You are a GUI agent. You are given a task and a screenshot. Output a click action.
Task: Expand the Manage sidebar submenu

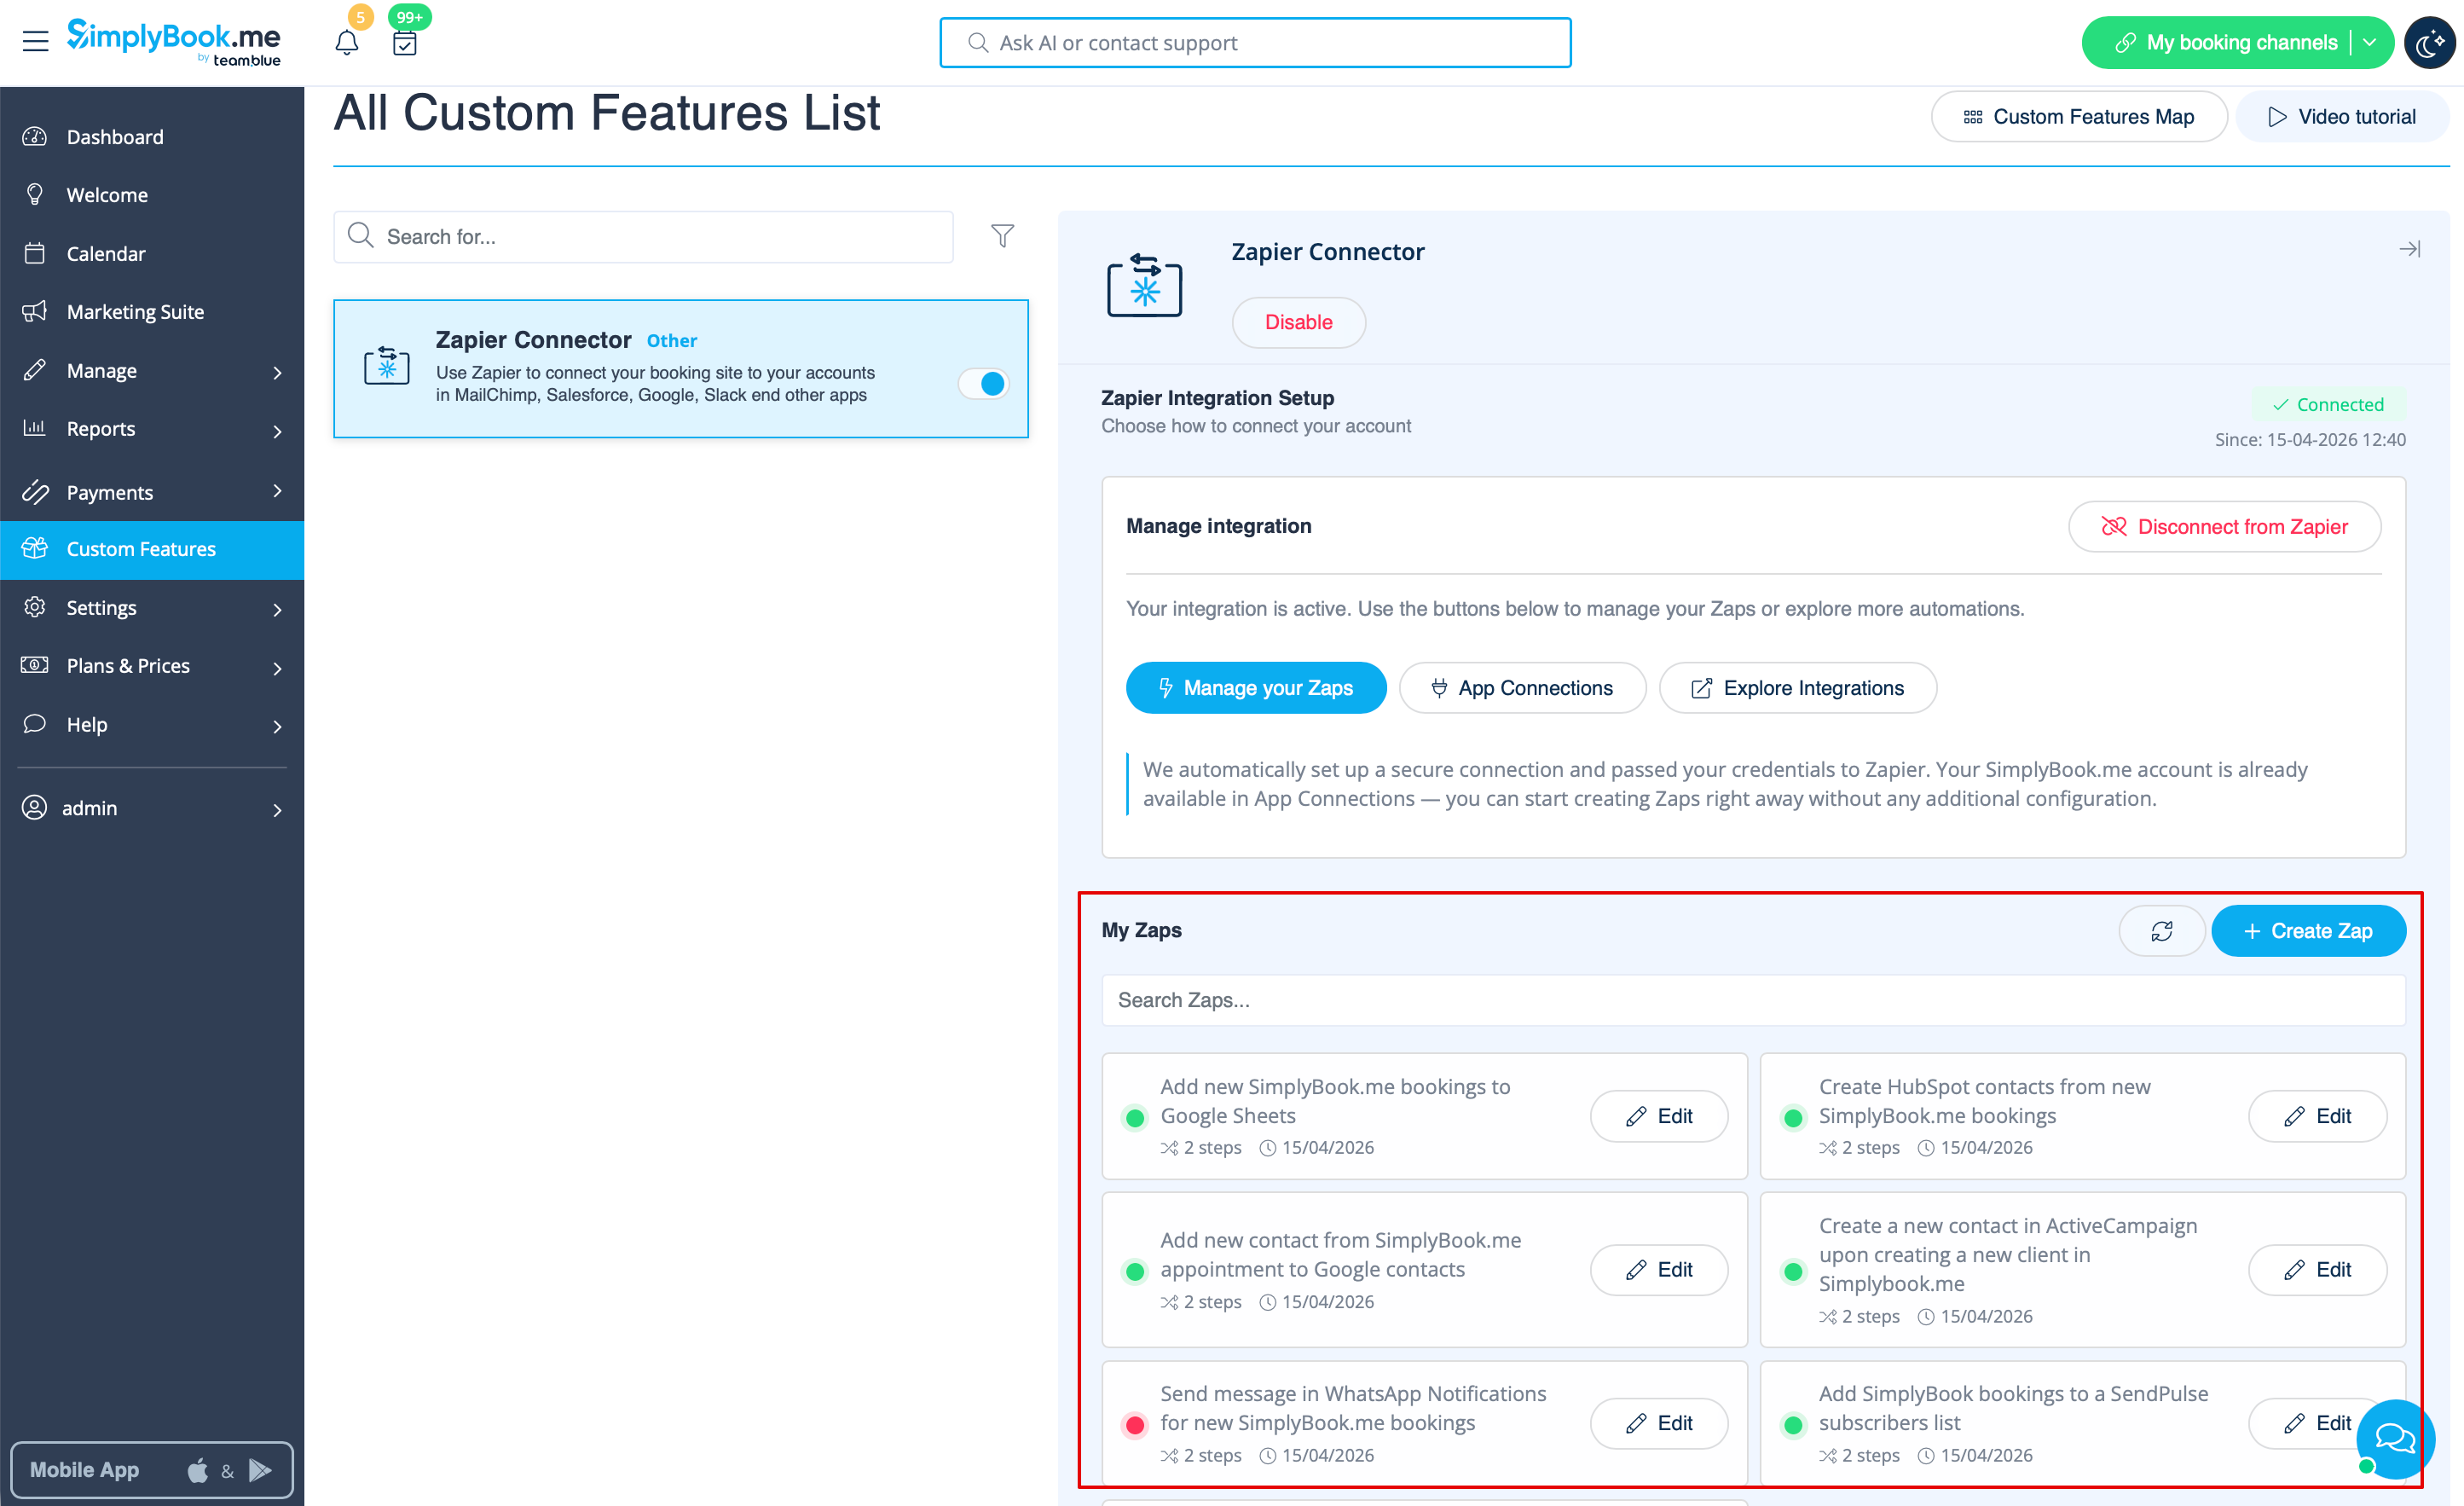(152, 371)
